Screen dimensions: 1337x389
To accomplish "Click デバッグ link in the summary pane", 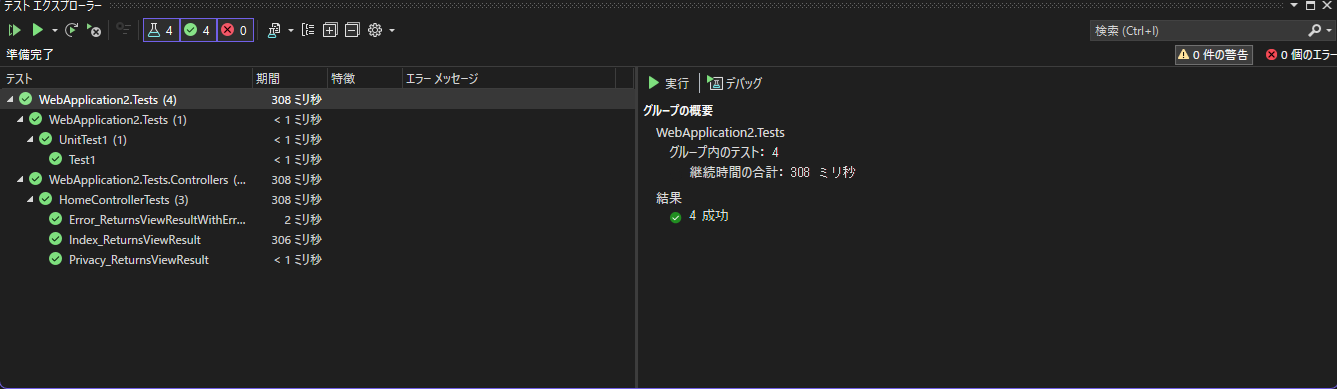I will (x=735, y=83).
